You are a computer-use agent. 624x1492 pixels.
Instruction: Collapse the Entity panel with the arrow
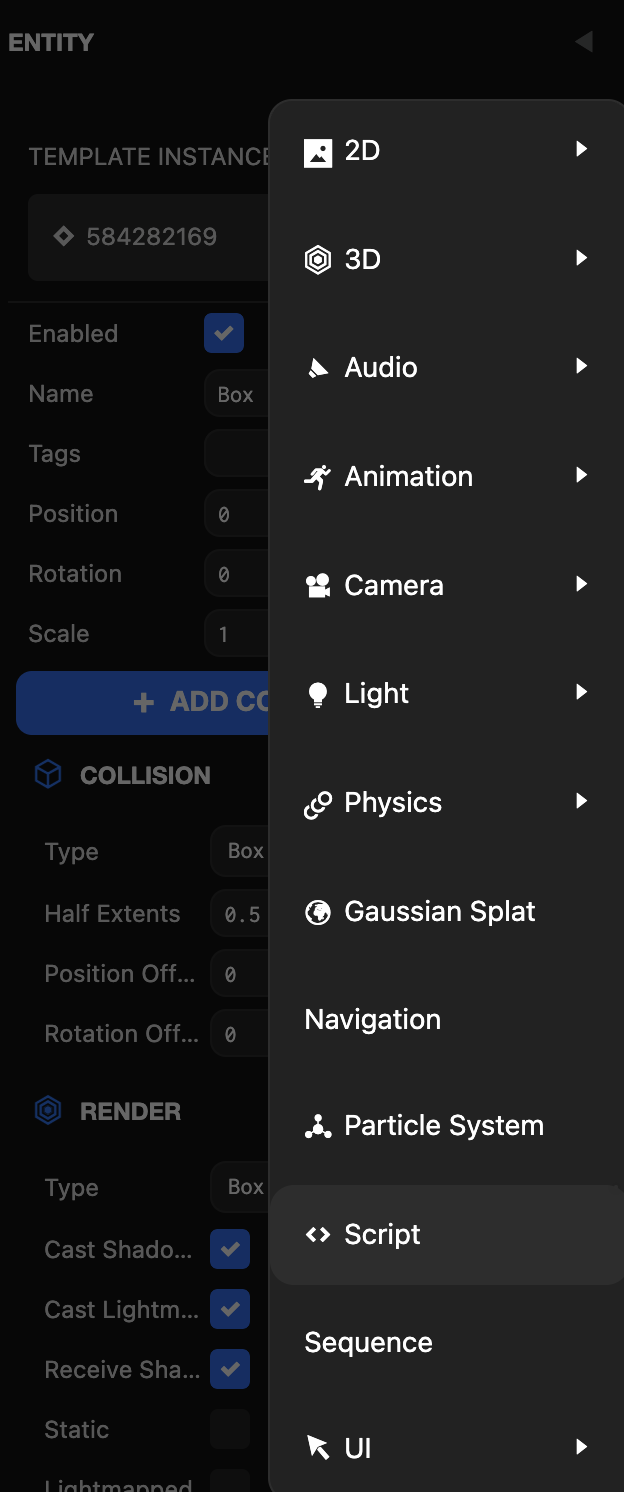[x=584, y=42]
